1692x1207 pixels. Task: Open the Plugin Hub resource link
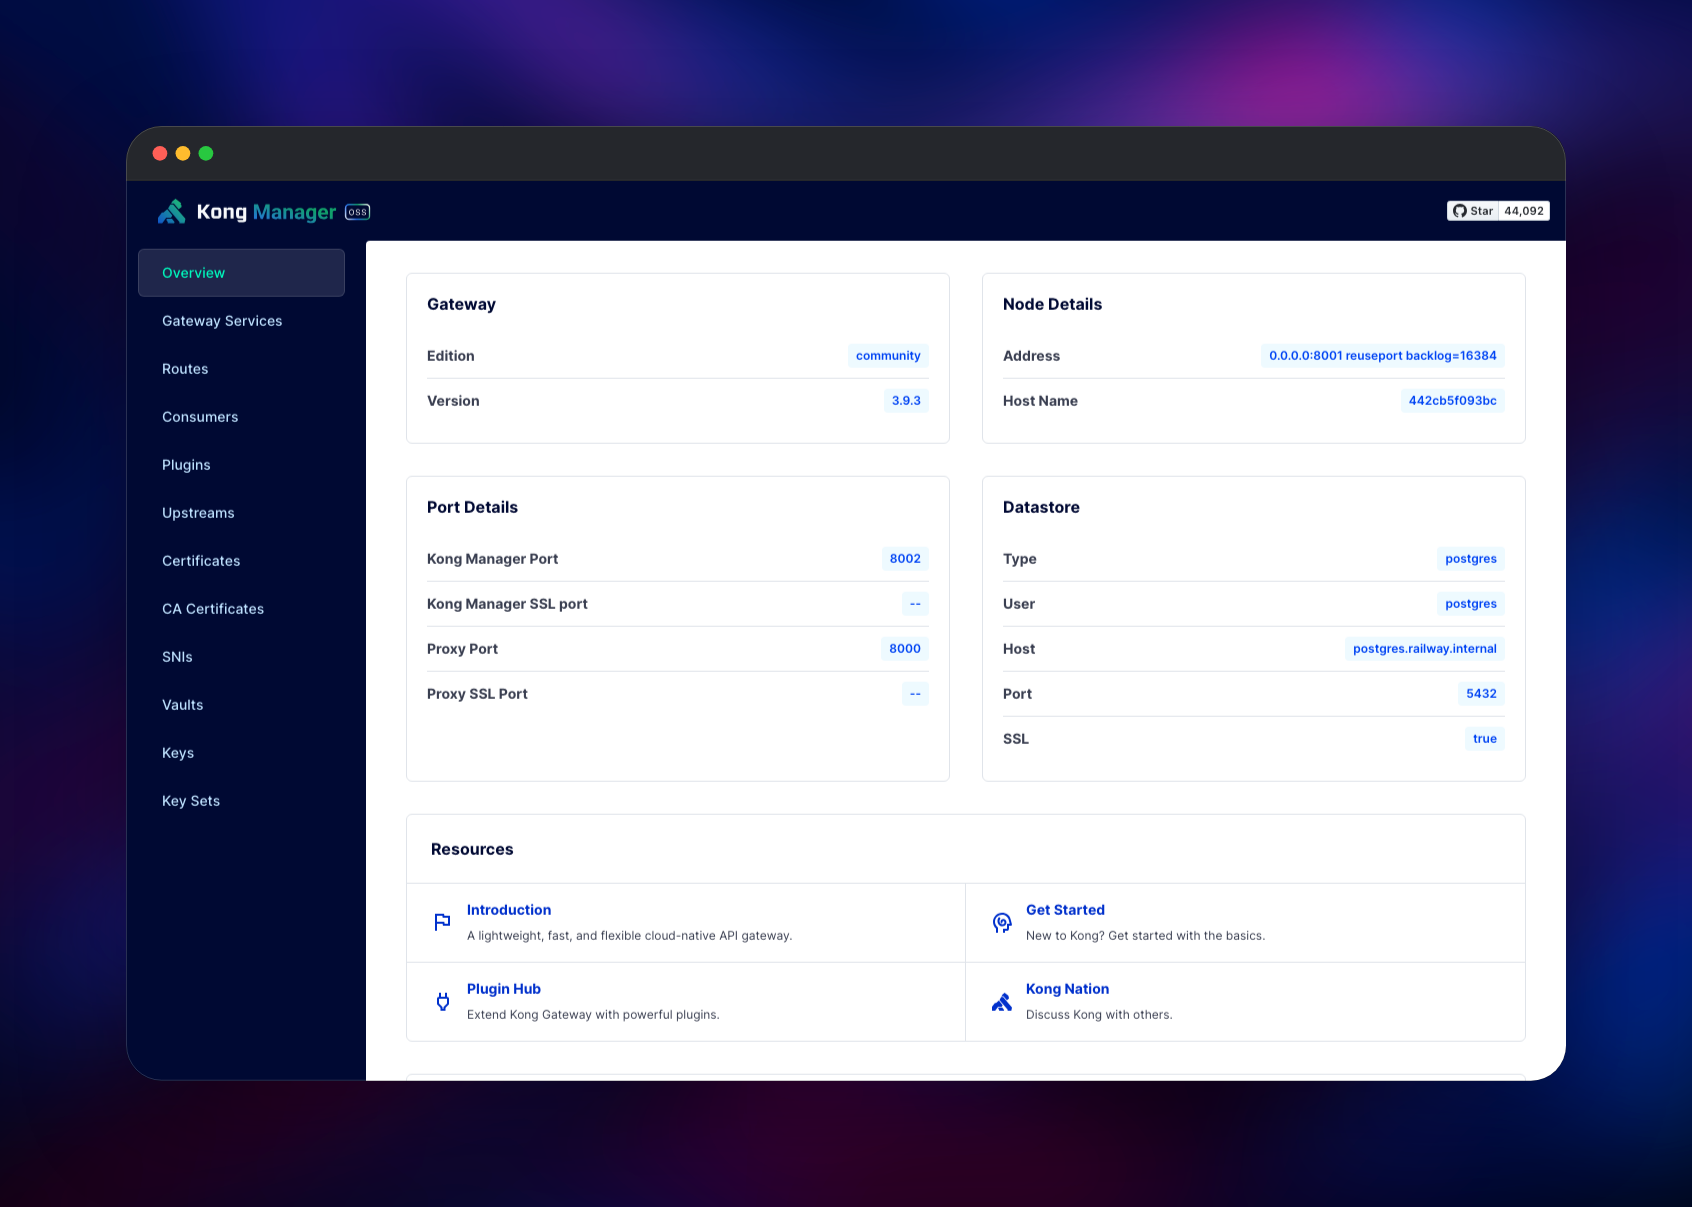[x=504, y=989]
